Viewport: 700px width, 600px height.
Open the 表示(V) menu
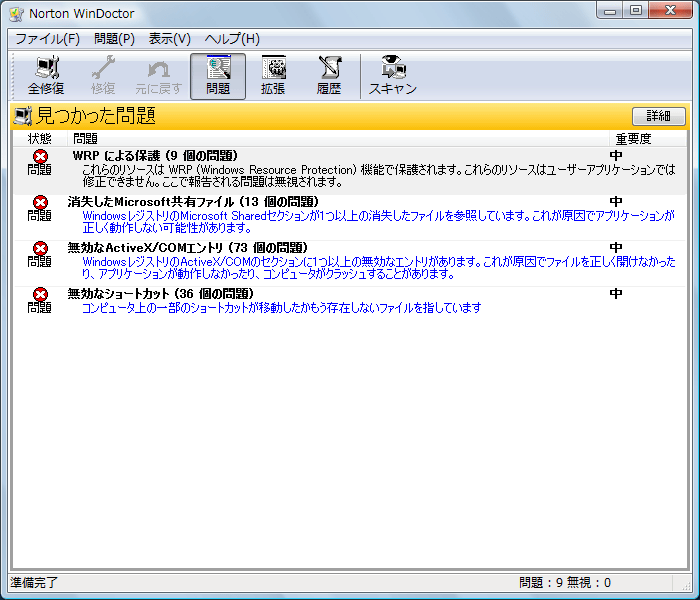170,39
